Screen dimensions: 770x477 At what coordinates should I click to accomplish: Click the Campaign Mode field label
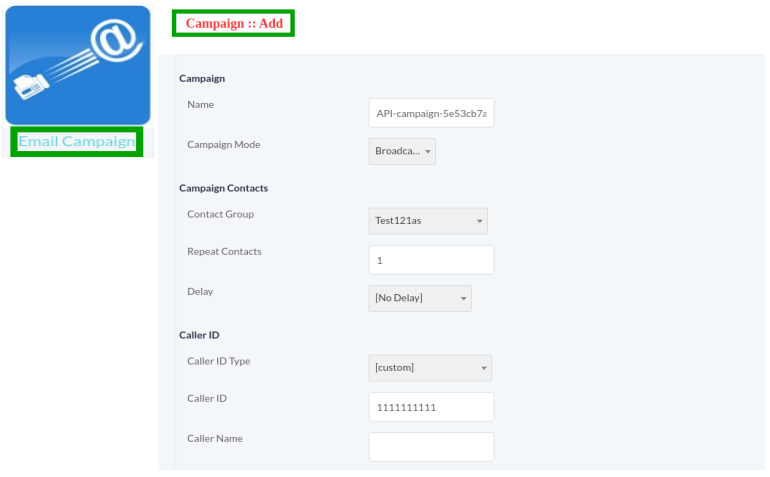[x=223, y=145]
